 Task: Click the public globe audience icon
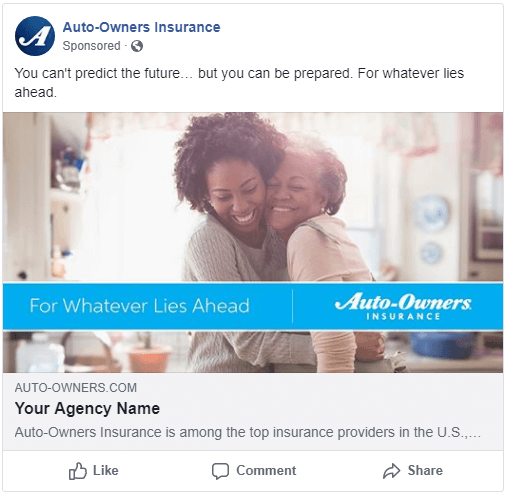tap(137, 46)
